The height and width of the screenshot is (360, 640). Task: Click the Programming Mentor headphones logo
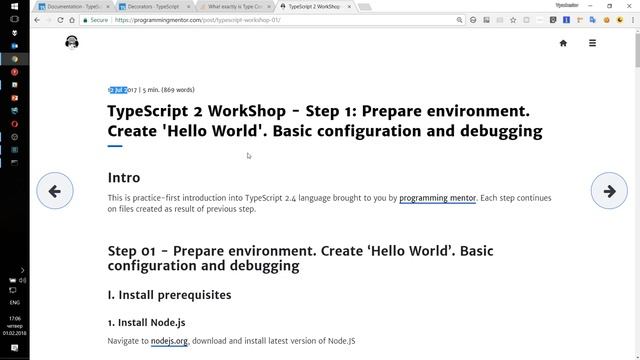[72, 42]
